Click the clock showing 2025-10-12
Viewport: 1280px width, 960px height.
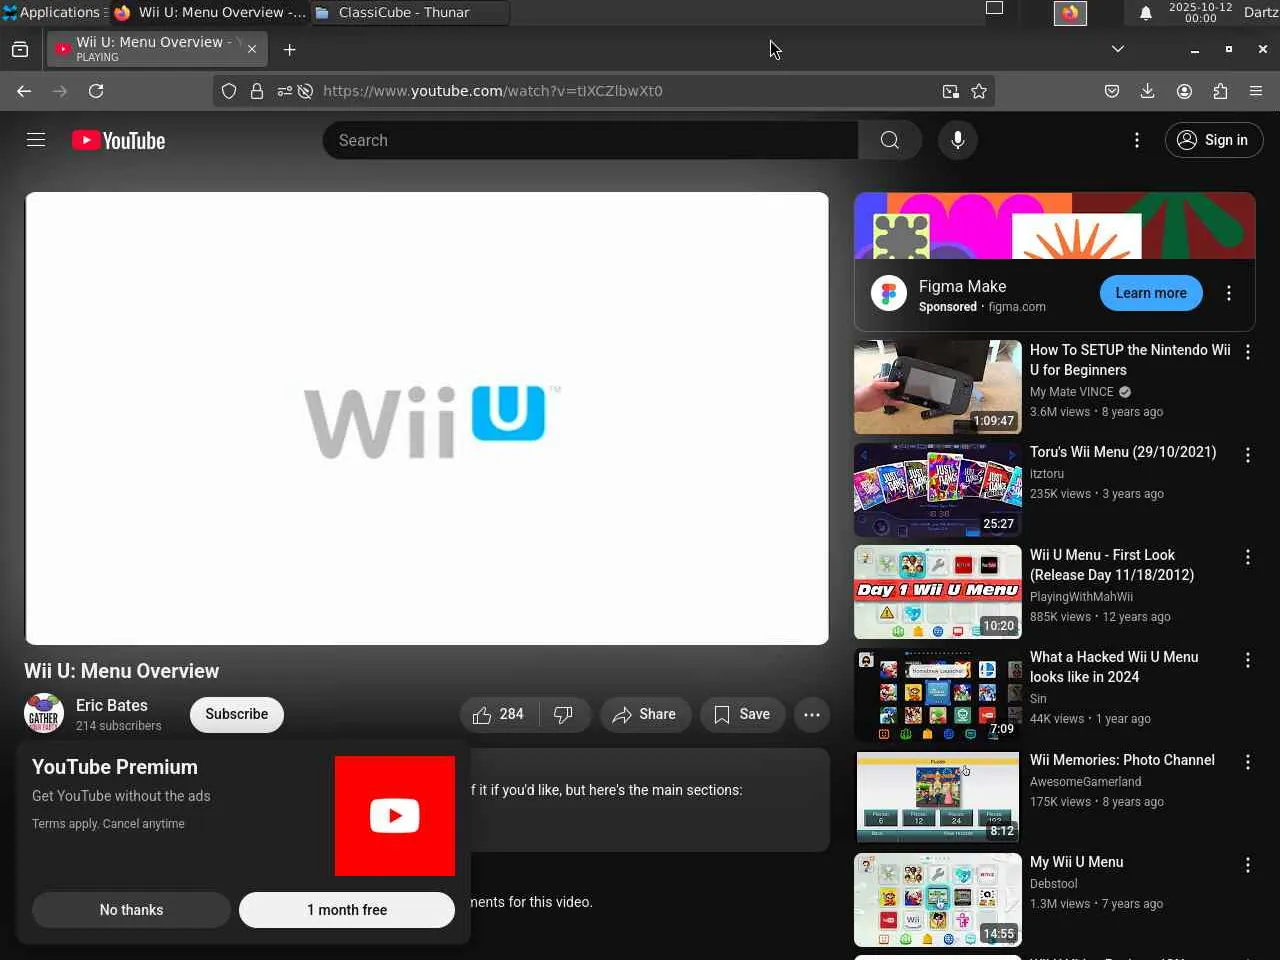[1201, 12]
